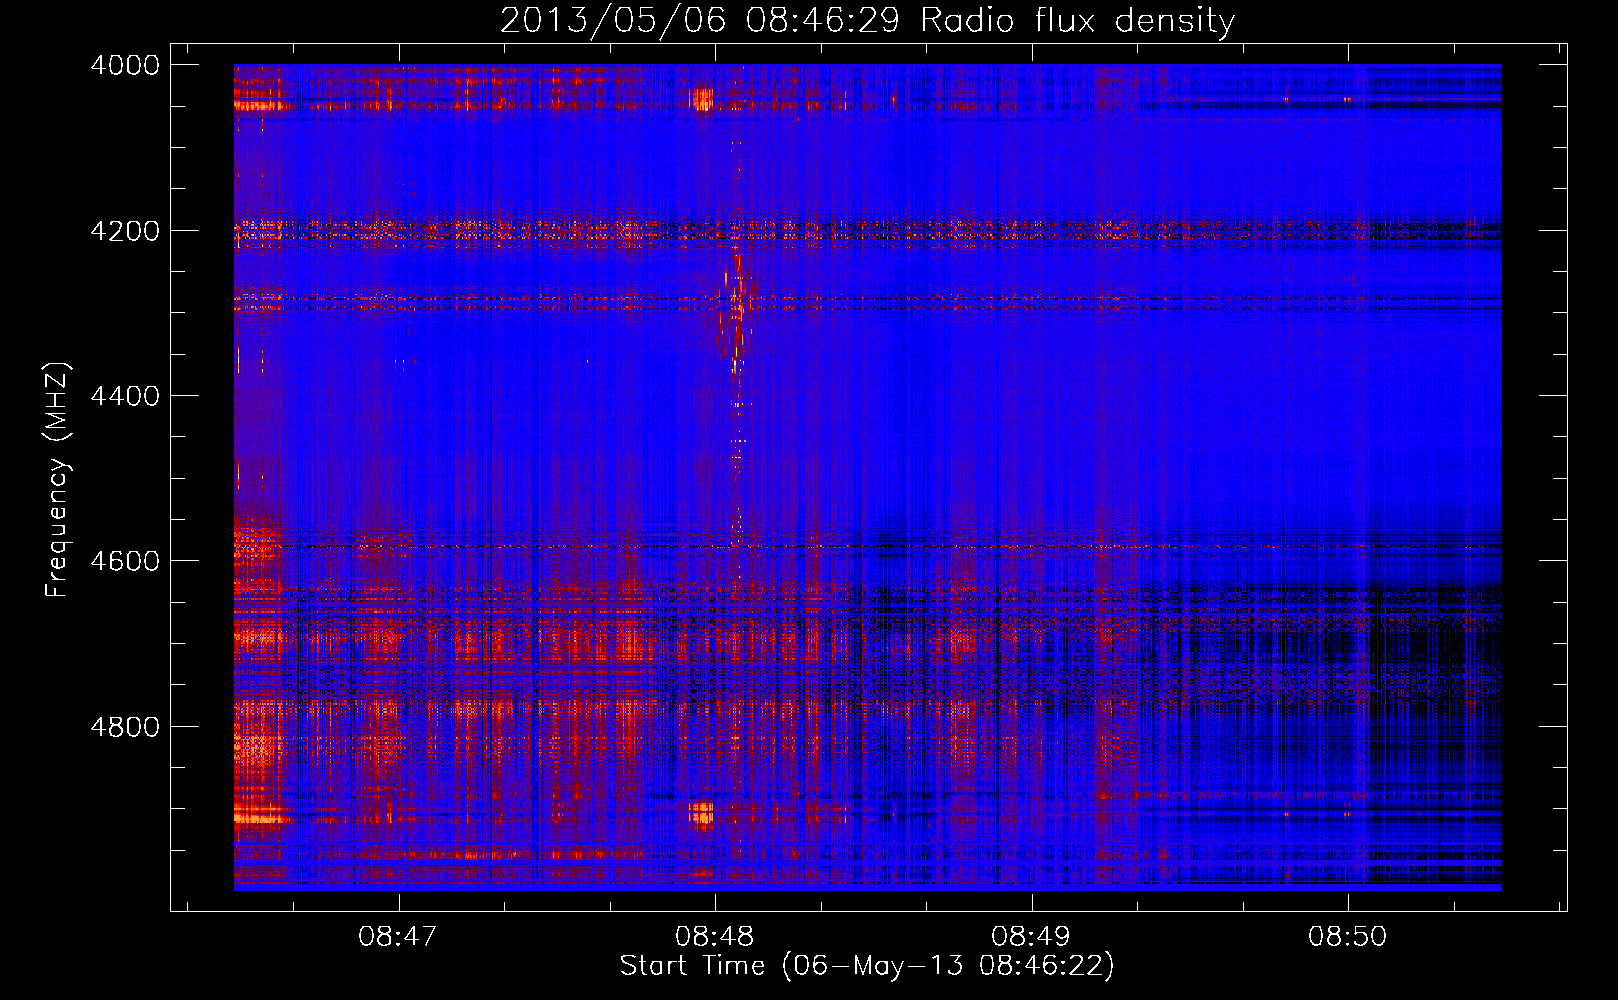Click the 08:48 time tick label

point(714,937)
